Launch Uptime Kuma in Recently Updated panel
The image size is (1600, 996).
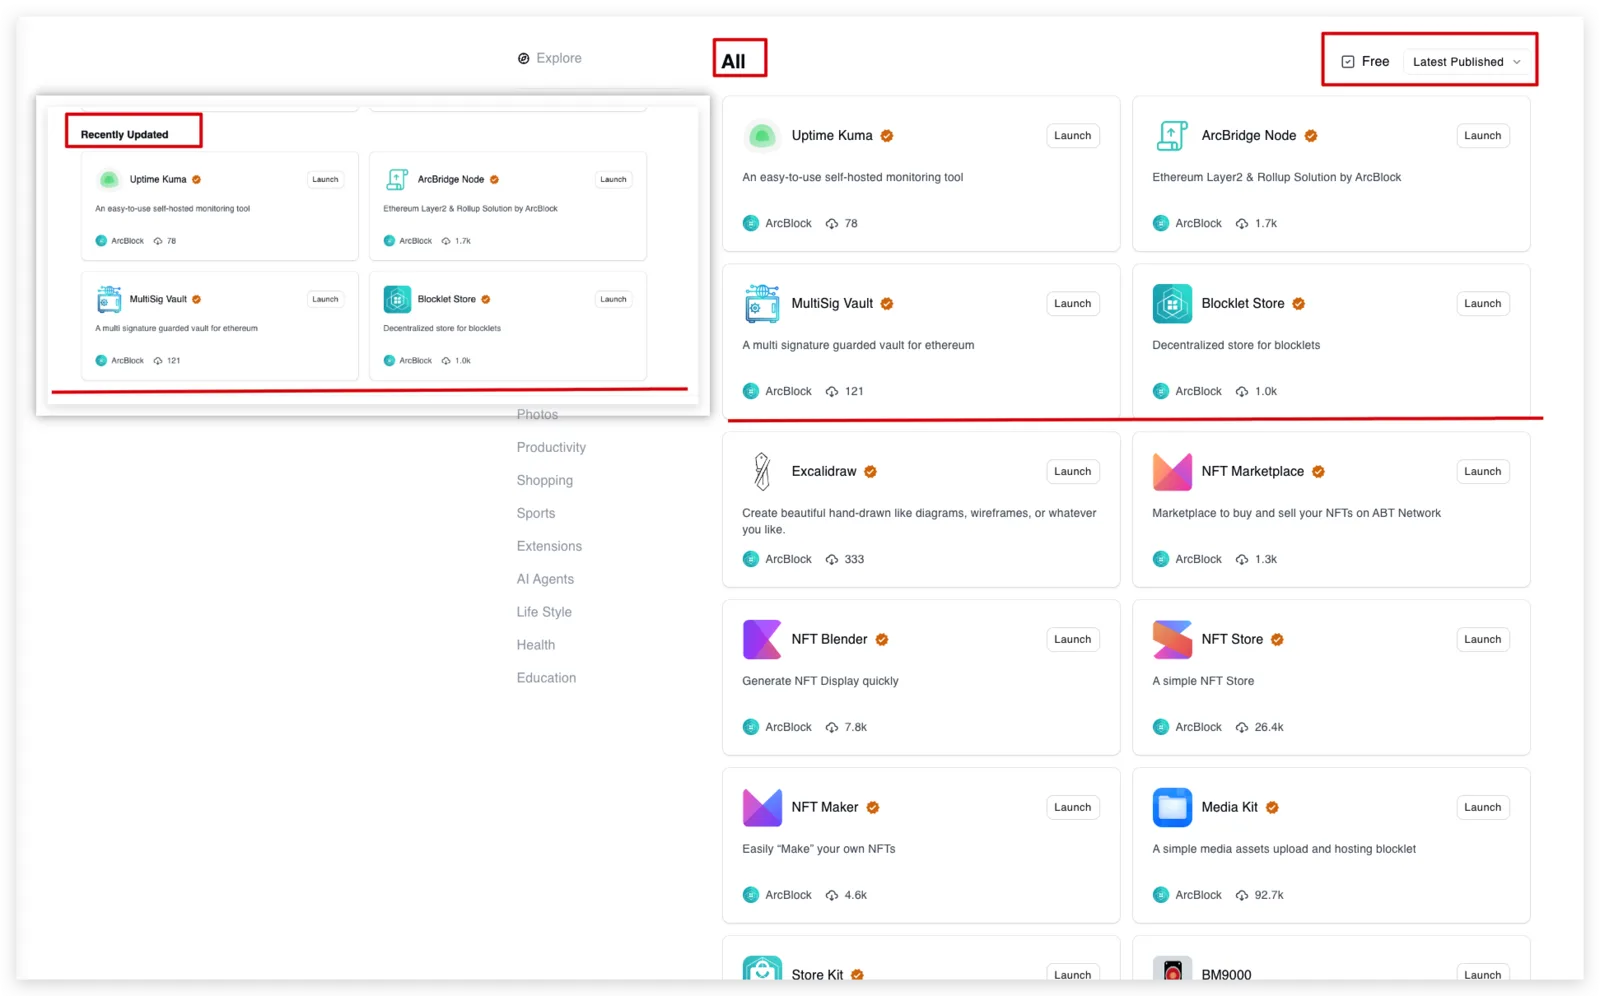[325, 180]
